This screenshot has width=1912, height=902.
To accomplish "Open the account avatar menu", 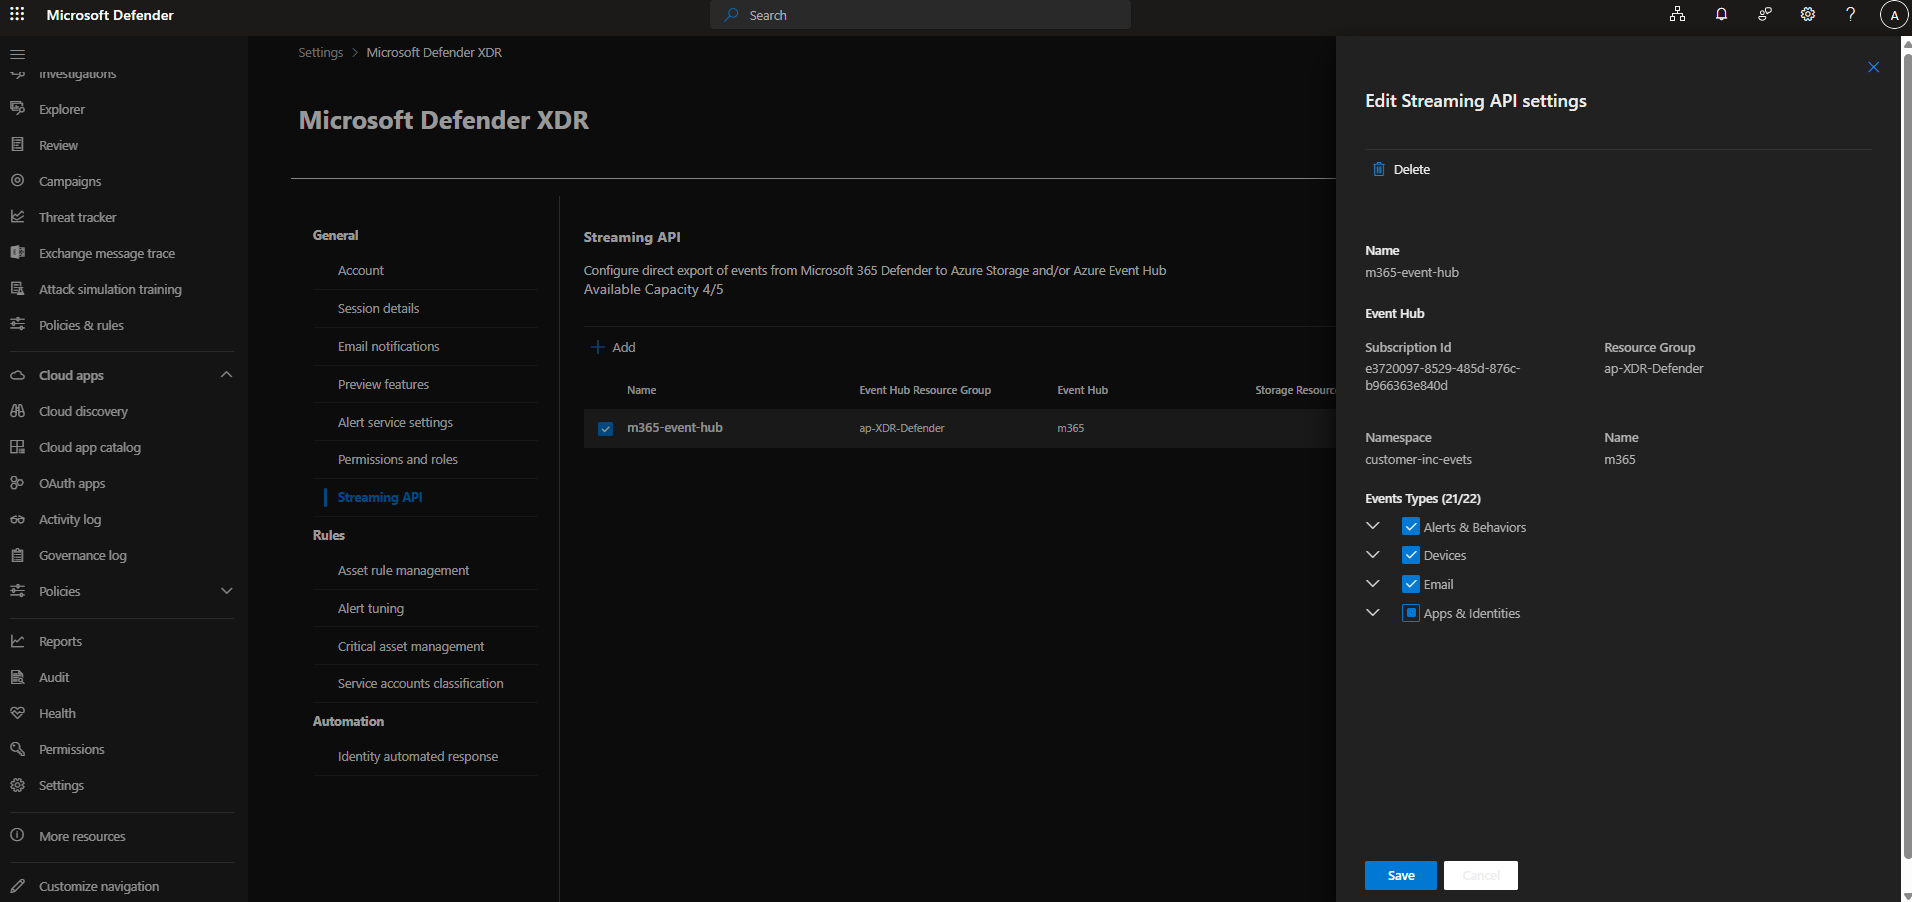I will pos(1894,15).
